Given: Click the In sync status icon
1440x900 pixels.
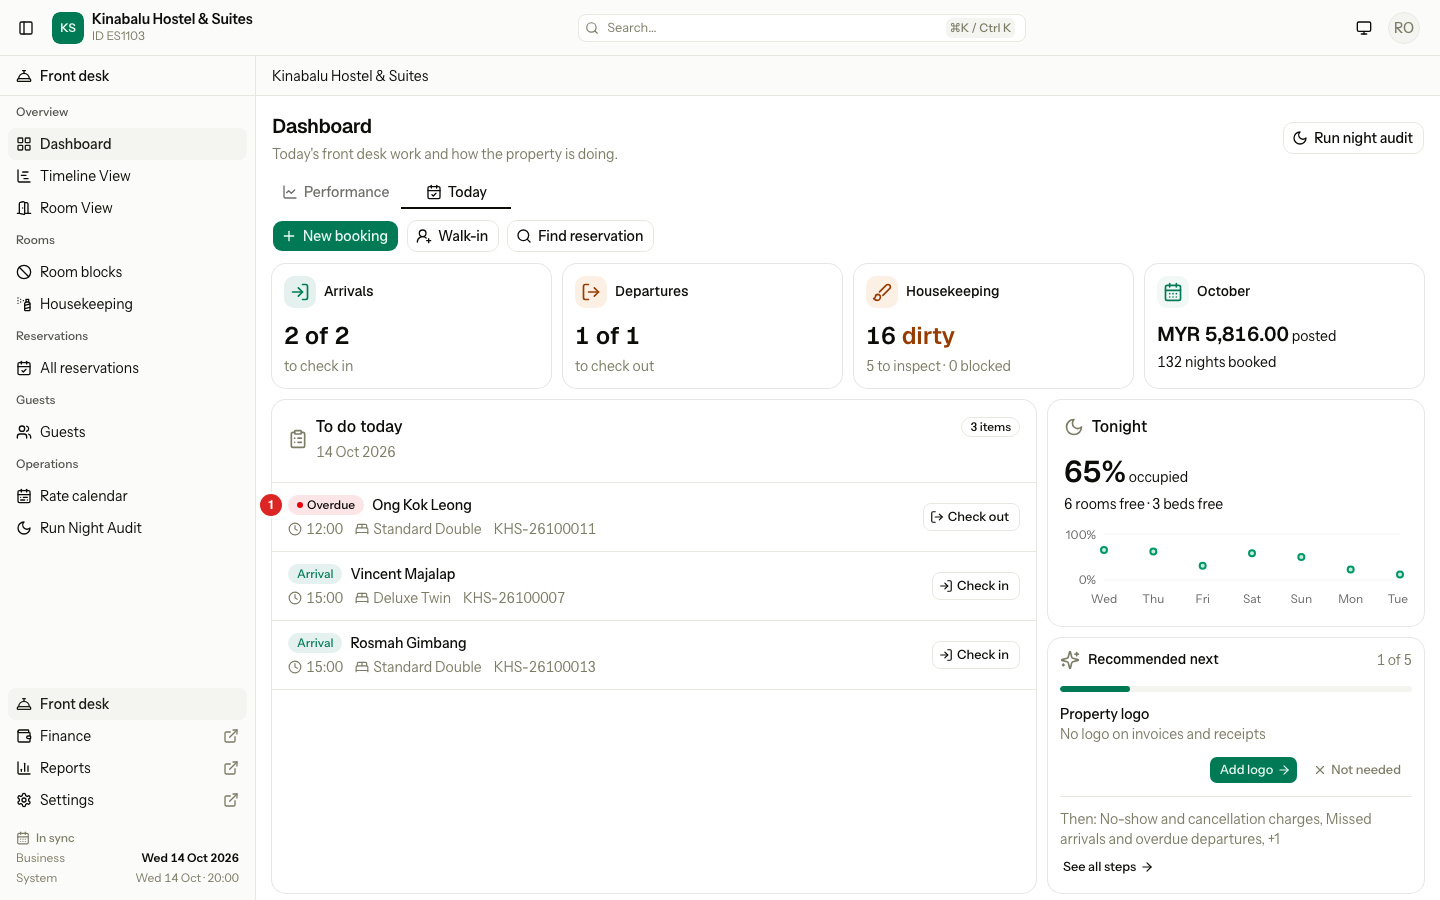Looking at the screenshot, I should pos(23,838).
